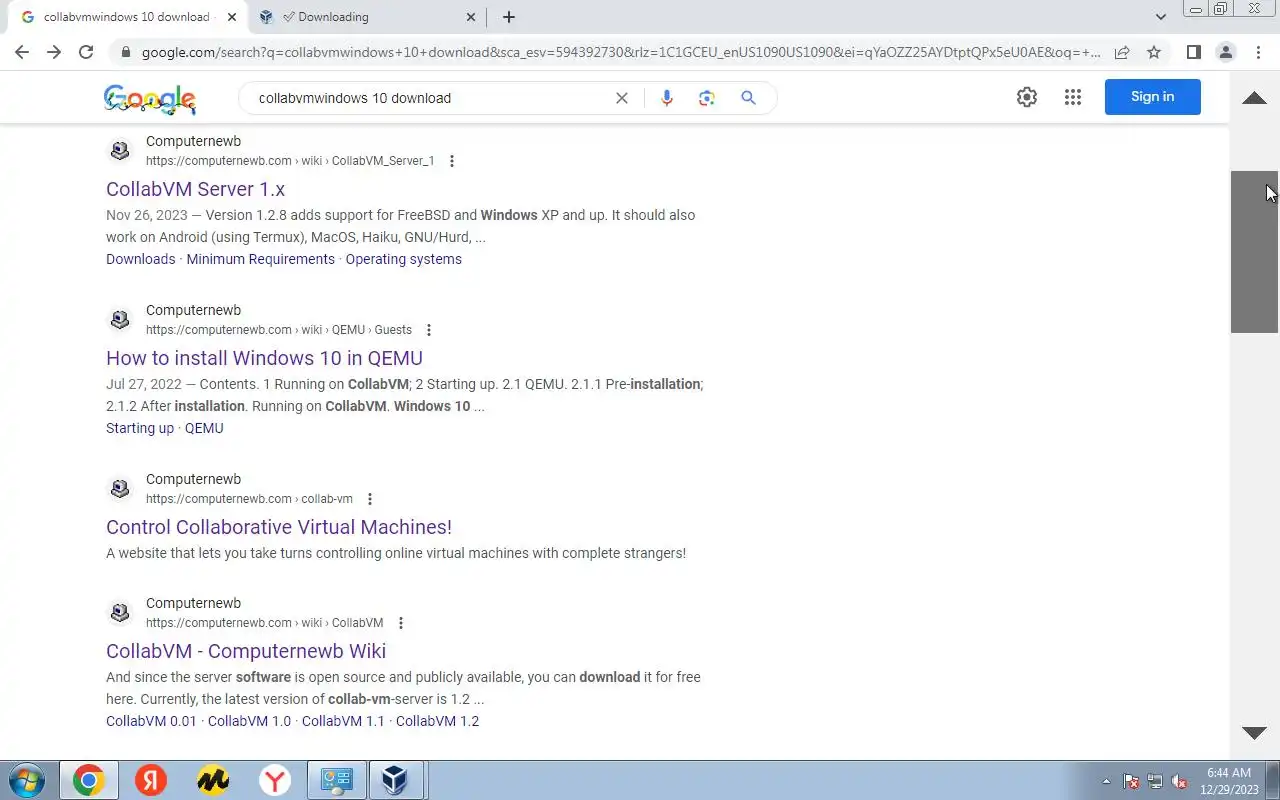This screenshot has height=800, width=1280.
Task: Launch Yandex Browser from the taskbar
Action: click(x=275, y=780)
